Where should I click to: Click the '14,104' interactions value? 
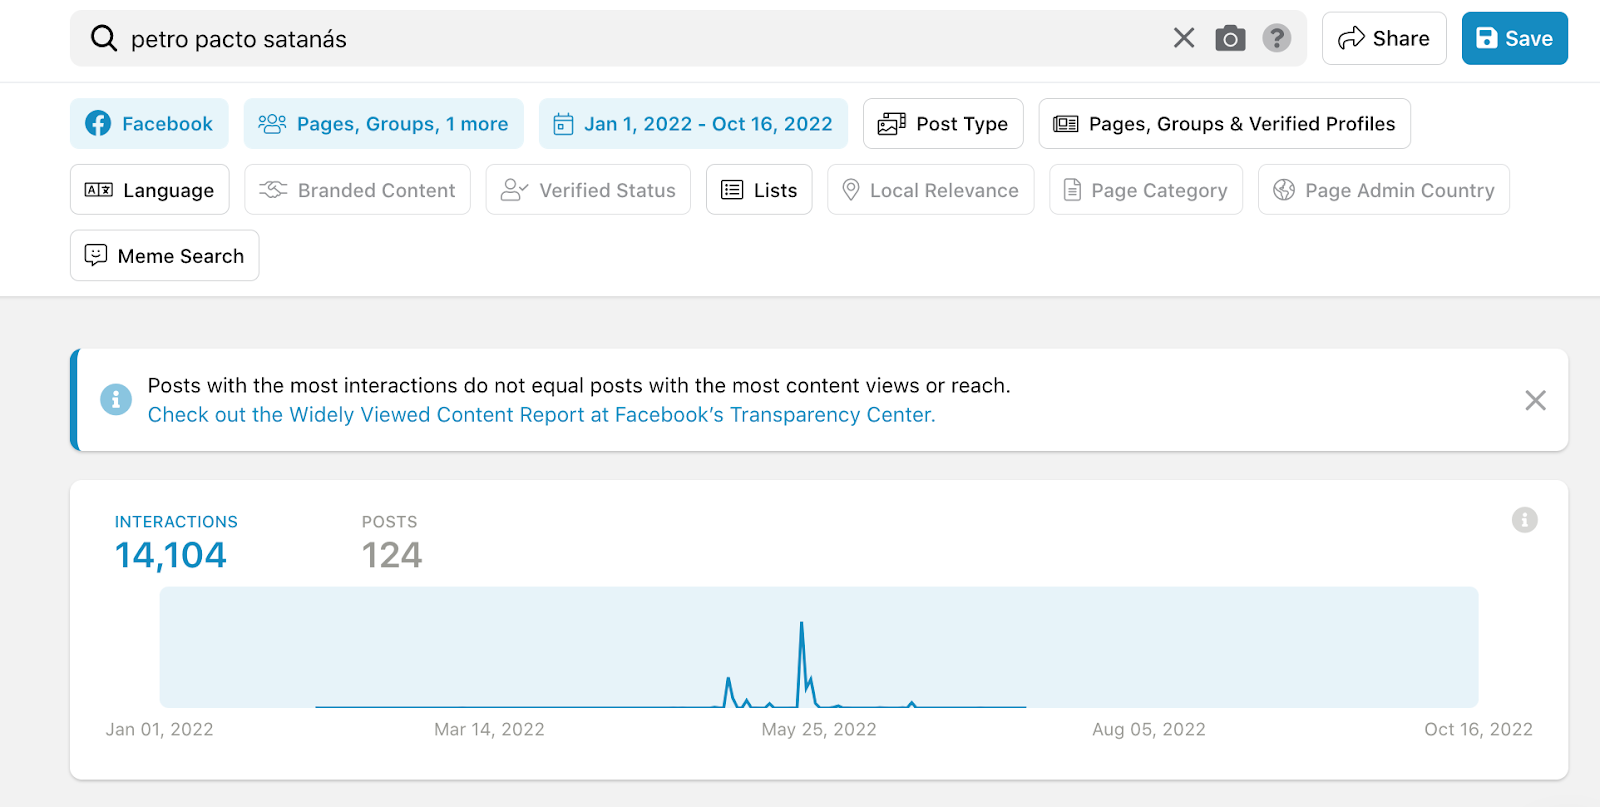pos(171,555)
